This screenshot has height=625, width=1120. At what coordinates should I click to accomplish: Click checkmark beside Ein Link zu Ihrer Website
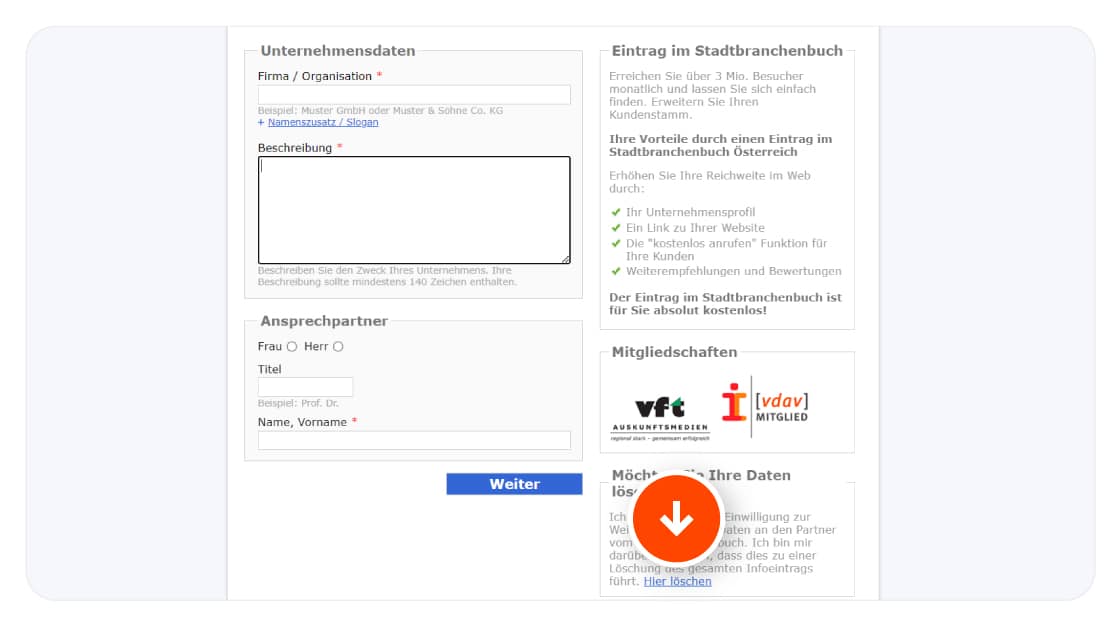616,228
